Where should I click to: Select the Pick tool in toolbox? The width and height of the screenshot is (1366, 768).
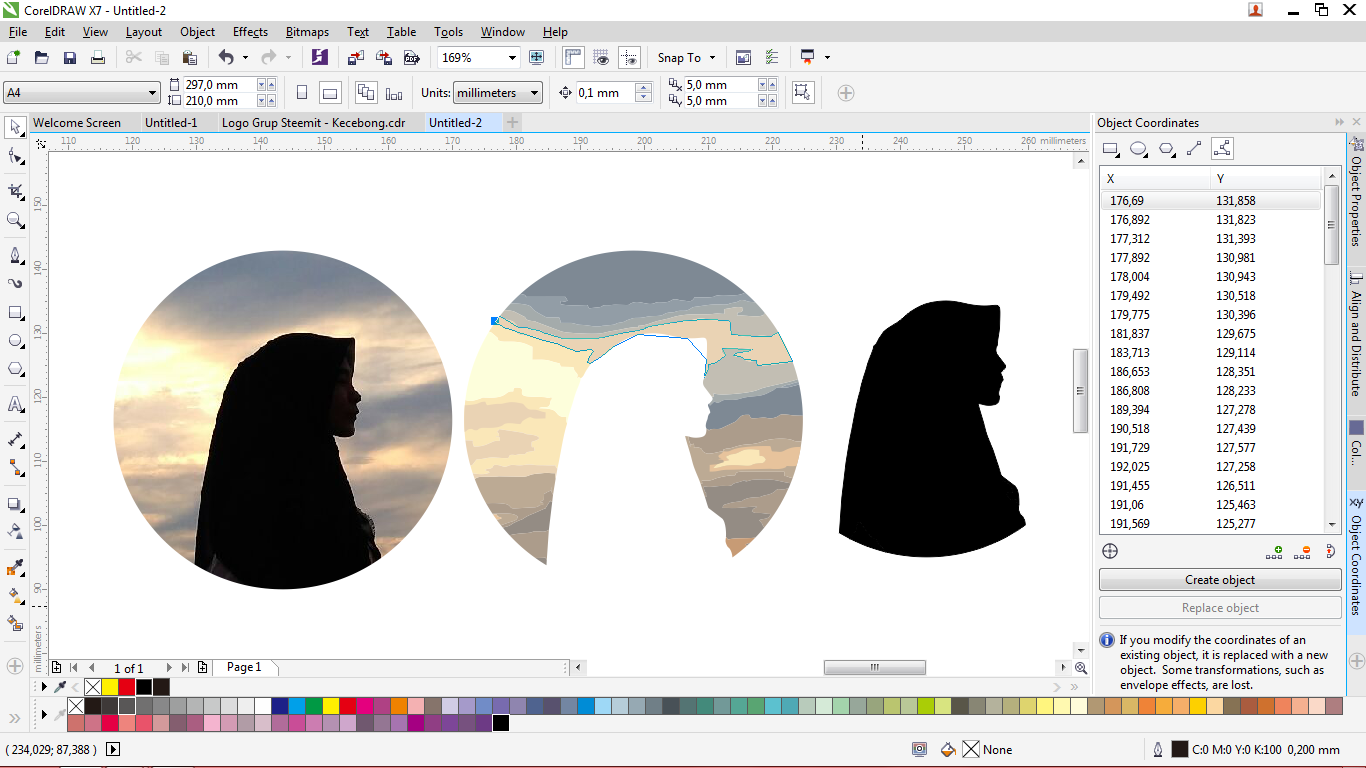click(x=15, y=127)
